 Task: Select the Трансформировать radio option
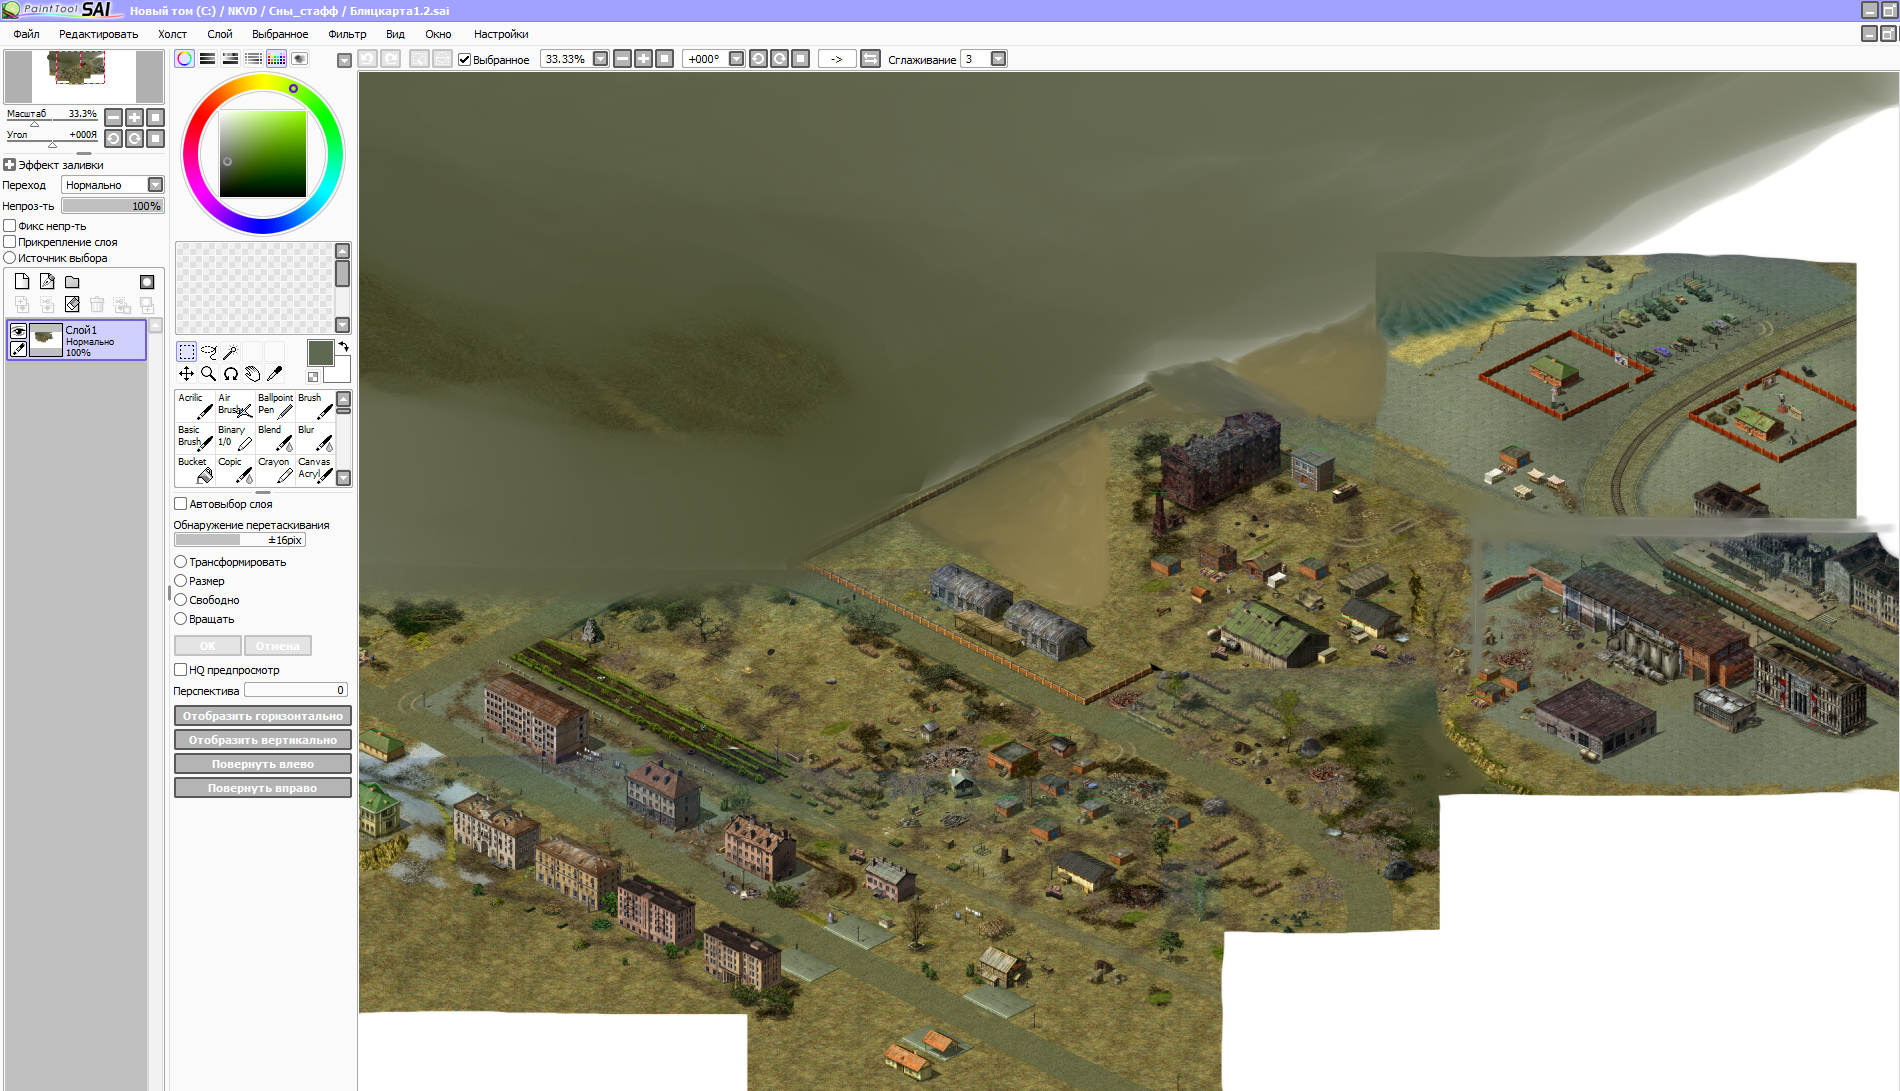(x=181, y=562)
